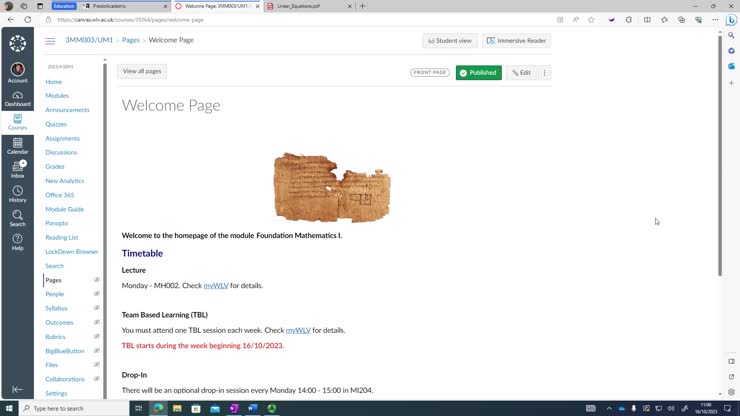The image size is (740, 416).
Task: Open Modules in the course menu
Action: tap(57, 96)
